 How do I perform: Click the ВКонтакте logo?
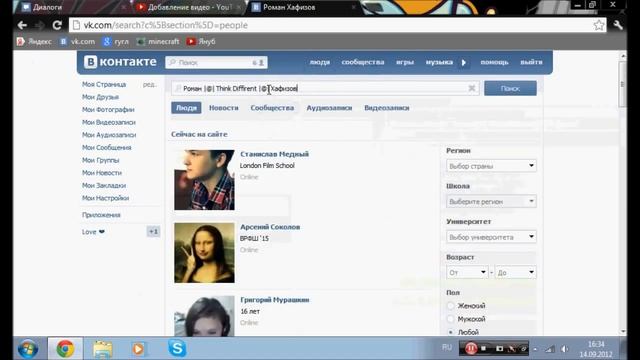tap(120, 62)
